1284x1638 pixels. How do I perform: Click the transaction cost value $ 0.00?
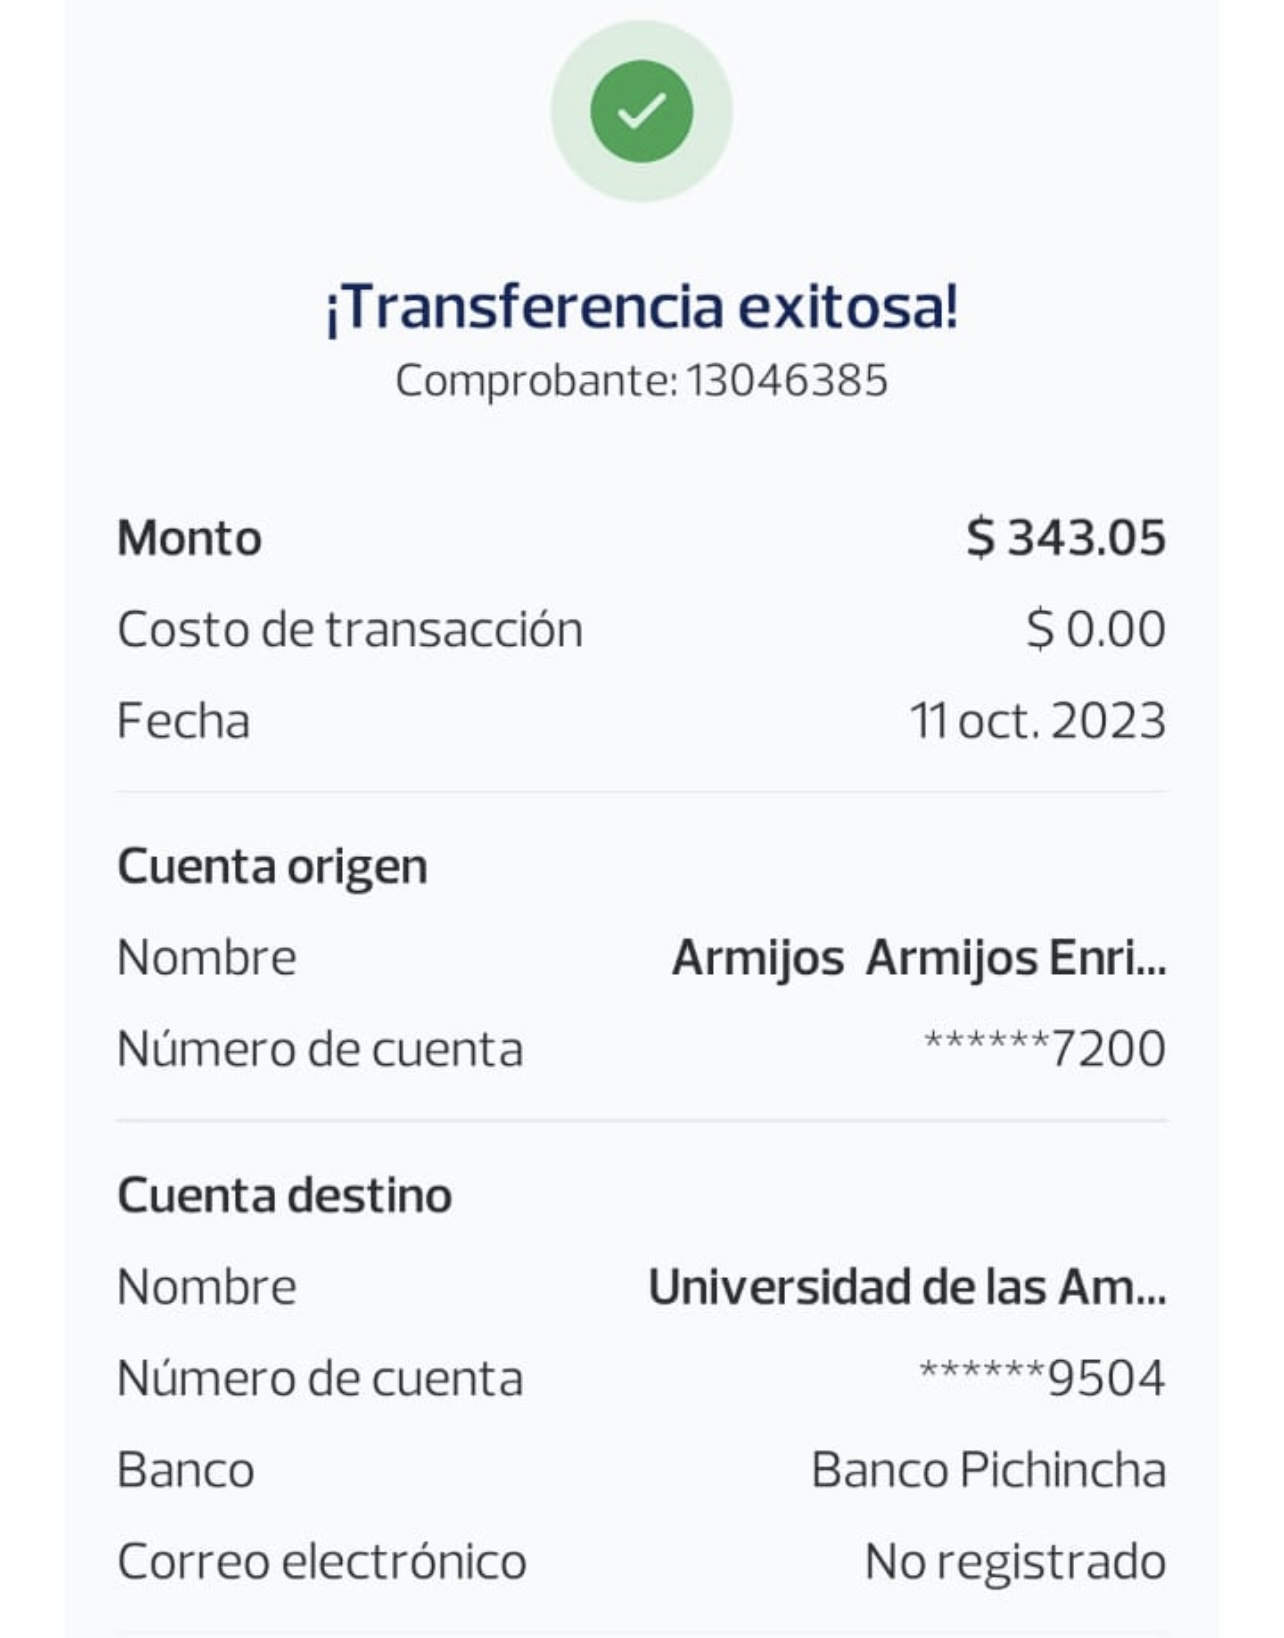1095,630
